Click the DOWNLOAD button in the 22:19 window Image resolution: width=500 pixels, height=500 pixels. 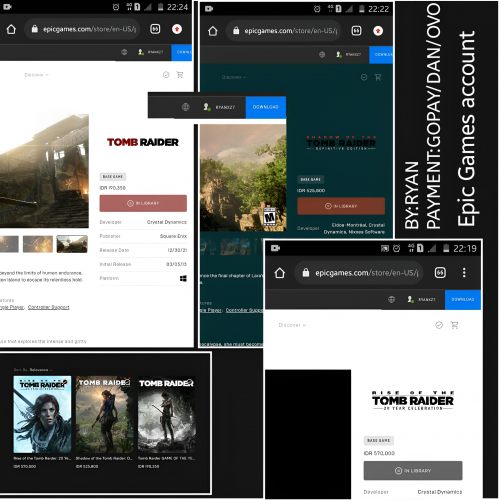(463, 300)
